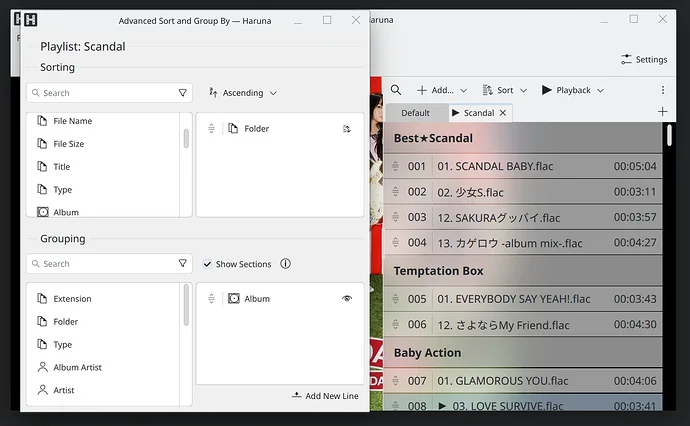The width and height of the screenshot is (690, 426).
Task: Open the Ascending order dropdown
Action: pyautogui.click(x=243, y=93)
